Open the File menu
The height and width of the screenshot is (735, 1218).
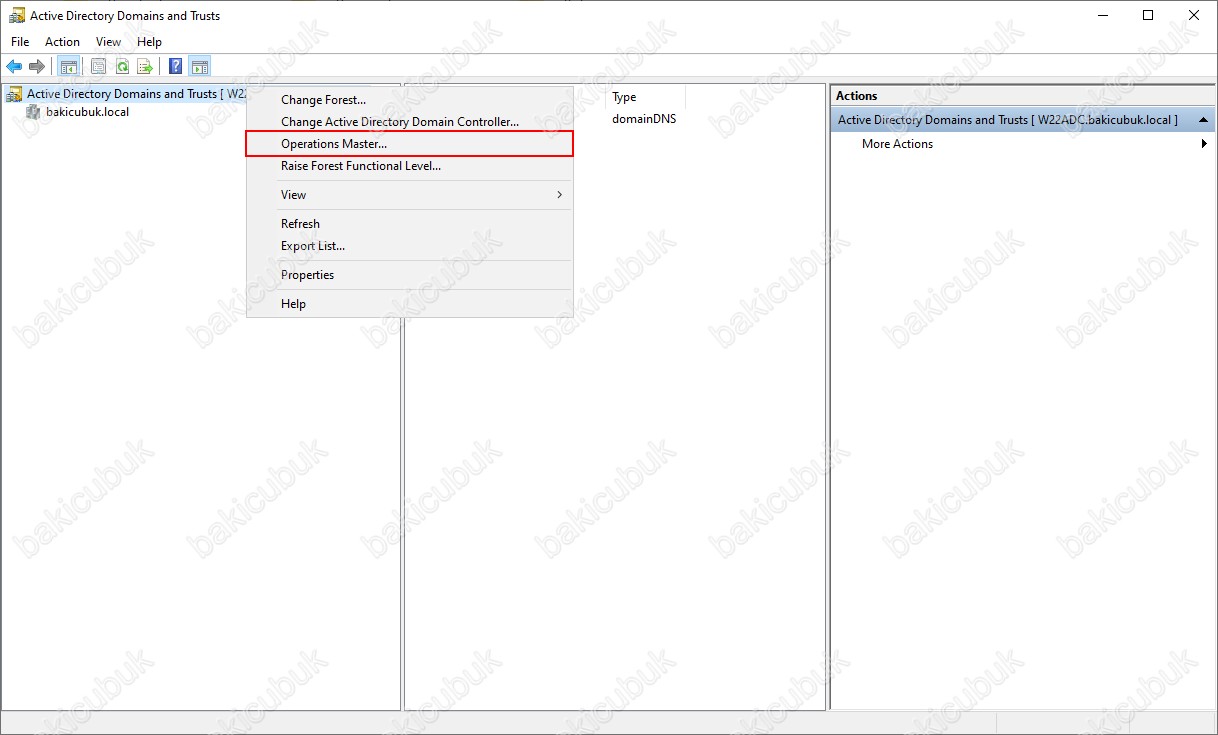click(20, 42)
